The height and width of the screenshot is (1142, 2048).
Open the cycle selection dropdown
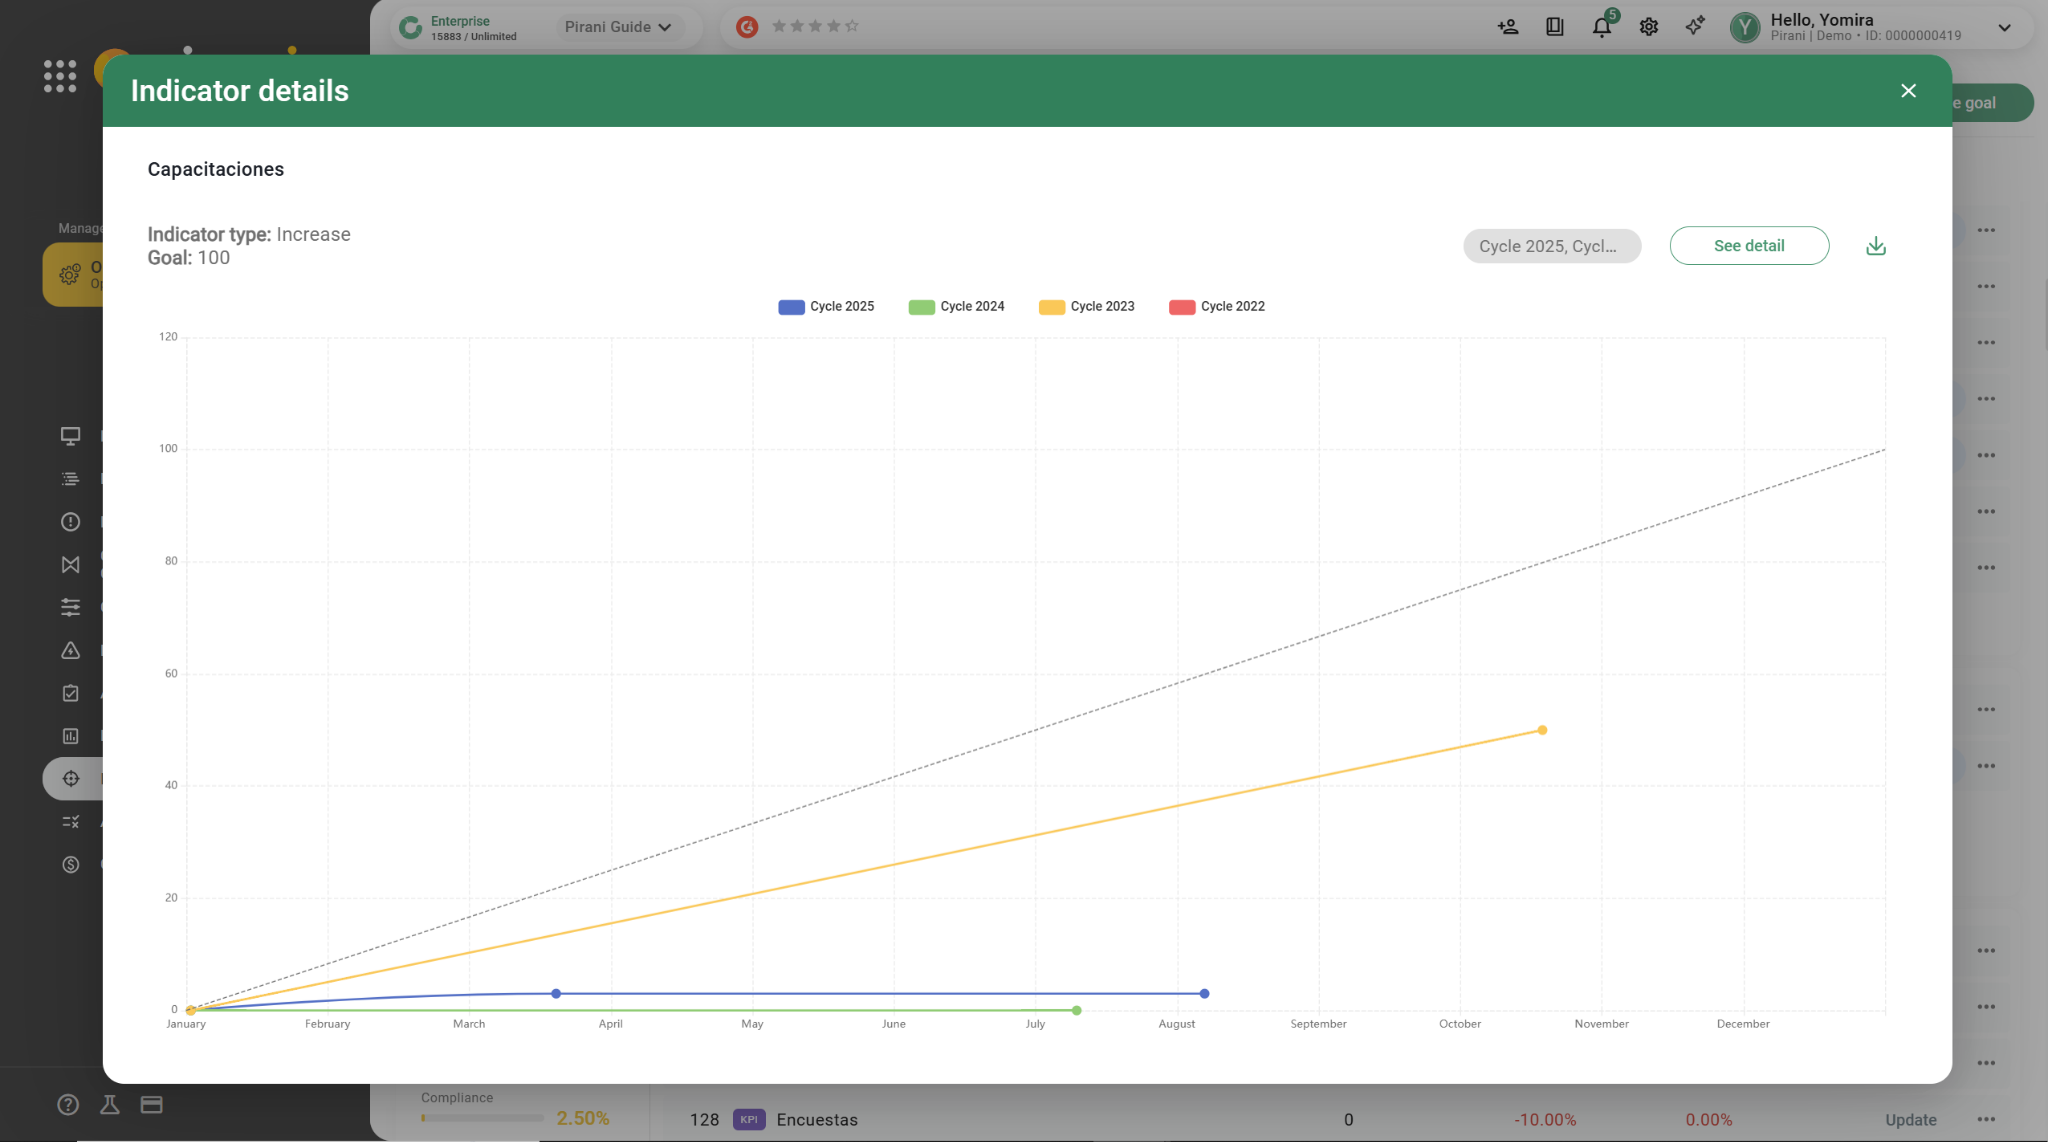1551,246
